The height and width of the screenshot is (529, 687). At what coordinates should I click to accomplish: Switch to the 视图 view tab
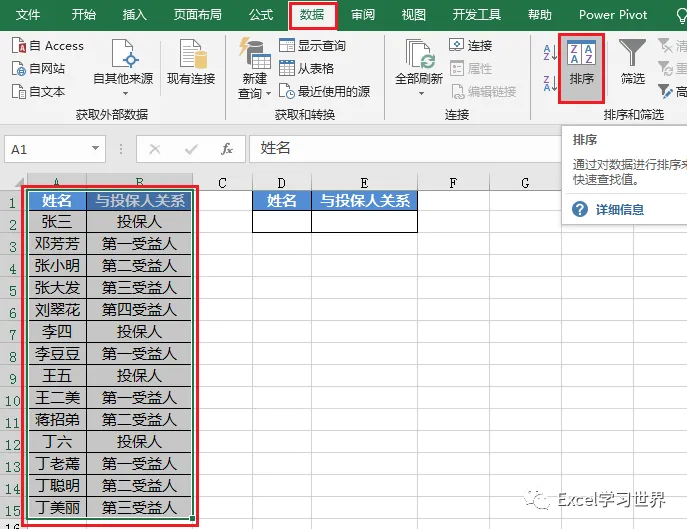pos(414,15)
